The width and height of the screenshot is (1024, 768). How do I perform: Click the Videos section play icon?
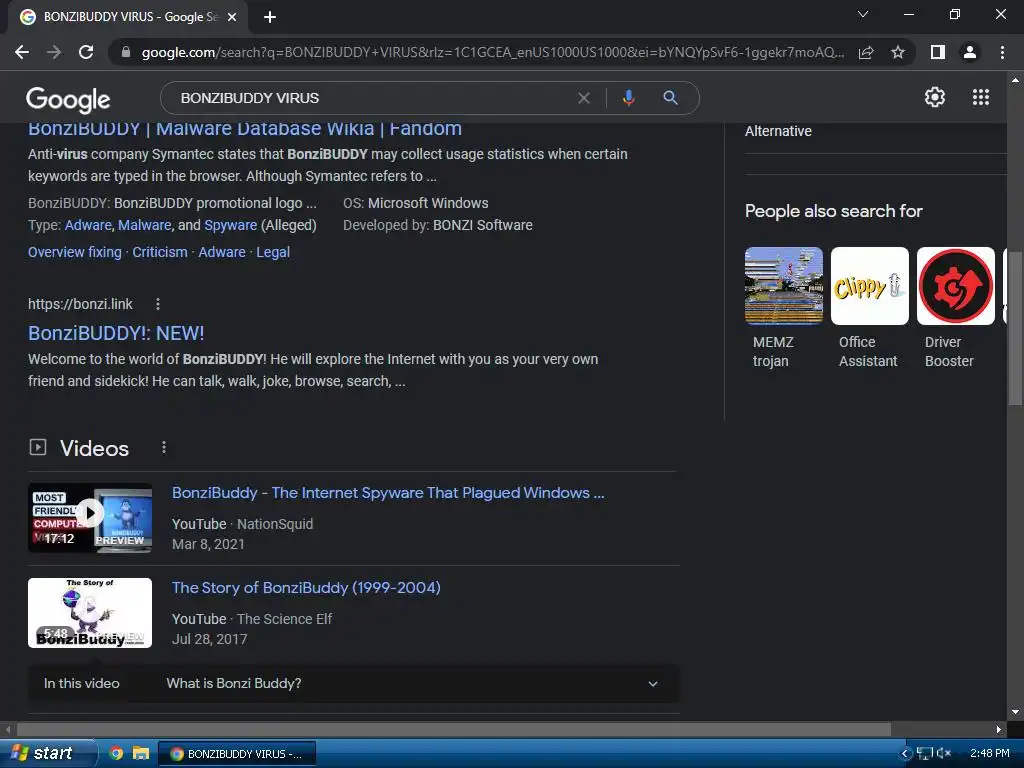point(38,447)
